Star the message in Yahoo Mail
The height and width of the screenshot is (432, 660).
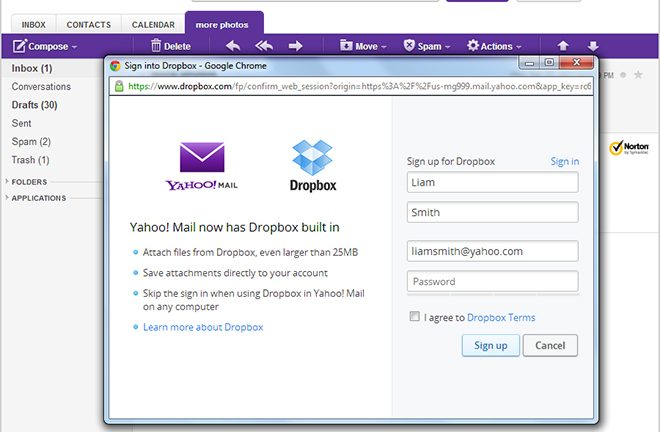click(638, 75)
